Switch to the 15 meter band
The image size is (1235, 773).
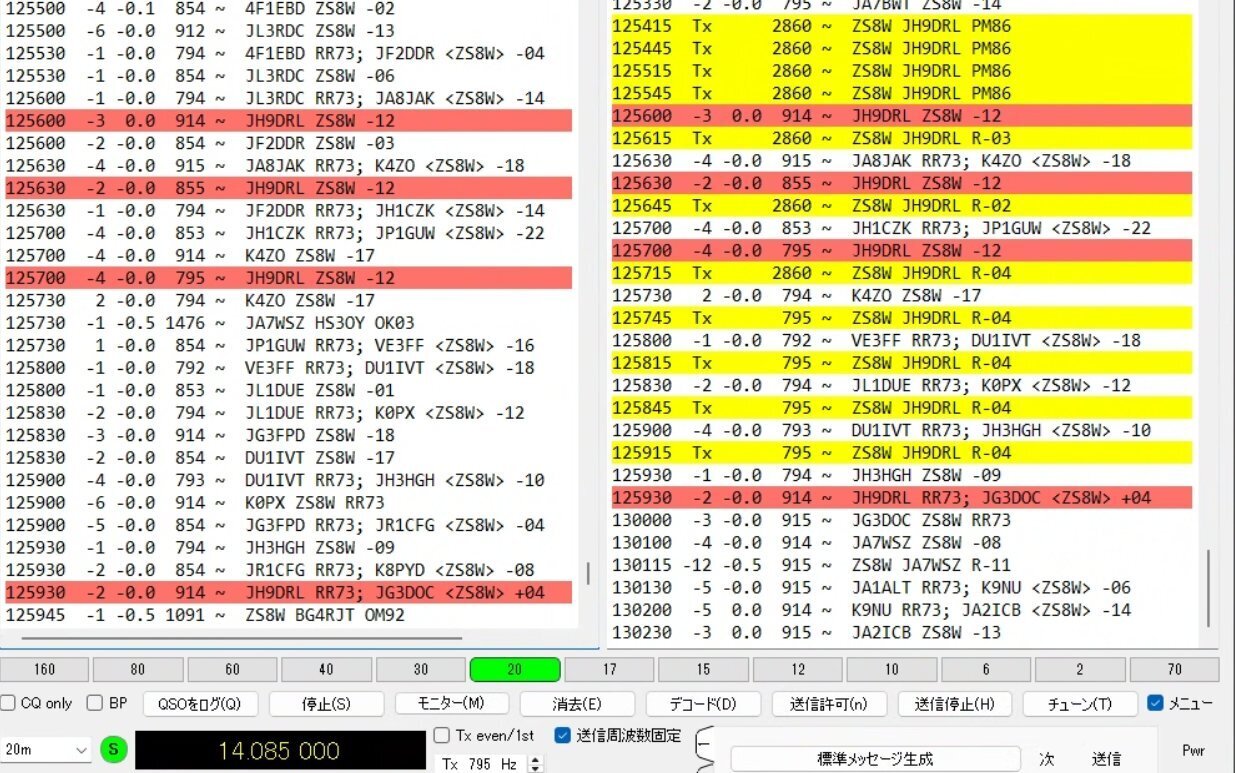tap(703, 669)
